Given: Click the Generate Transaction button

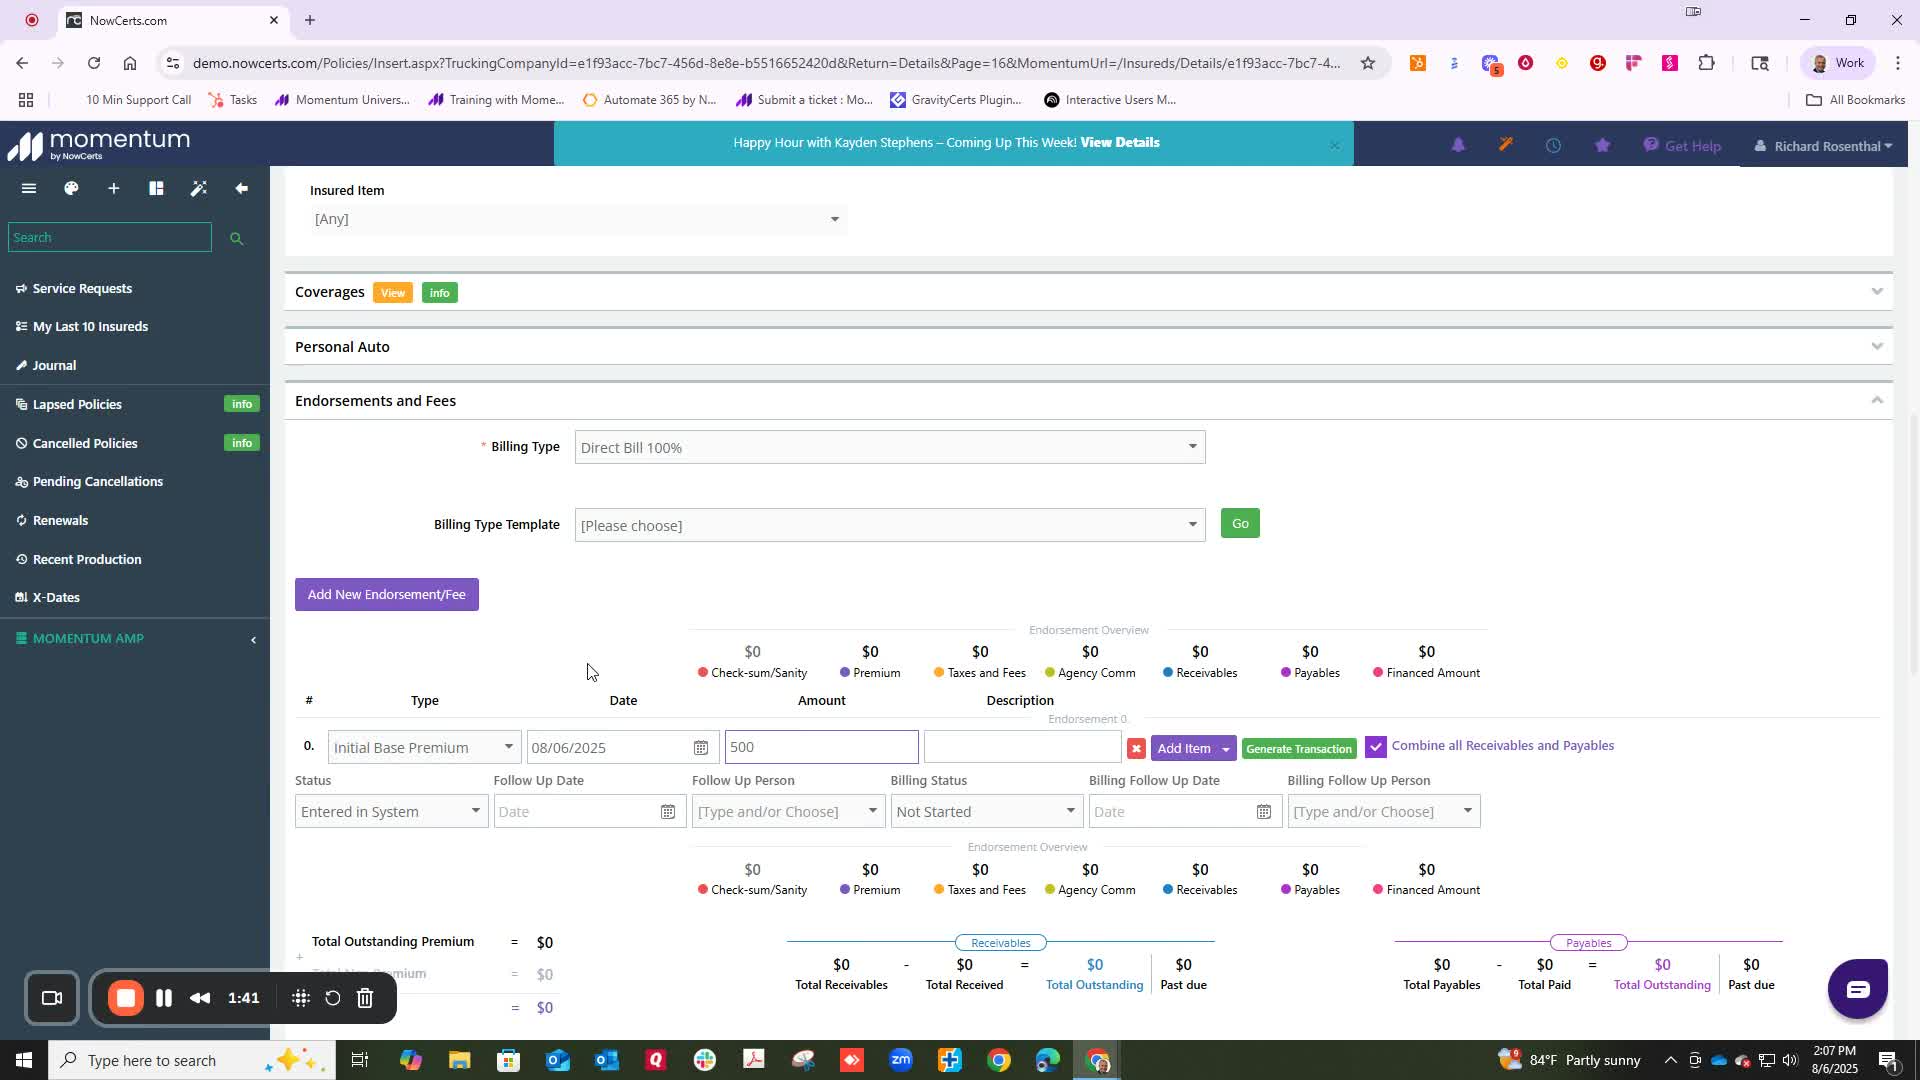Looking at the screenshot, I should pyautogui.click(x=1298, y=749).
